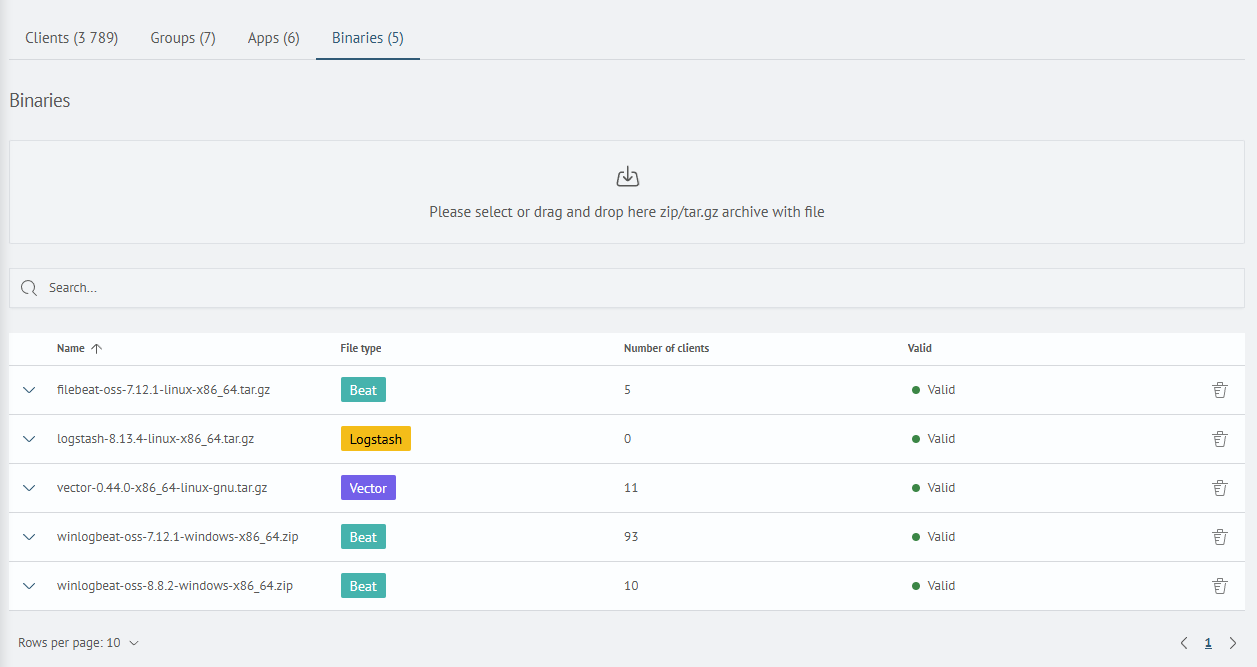Delete the logstash-8.13.4 binary

coord(1219,439)
